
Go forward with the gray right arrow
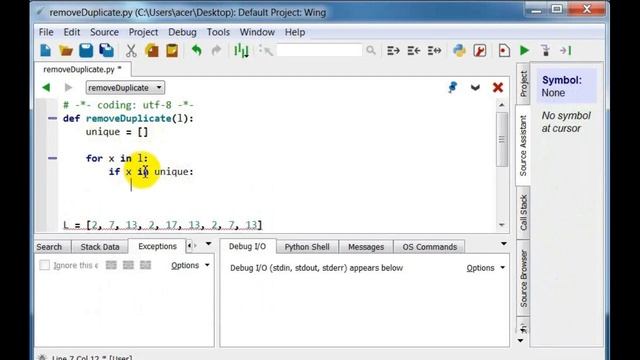[x=68, y=87]
